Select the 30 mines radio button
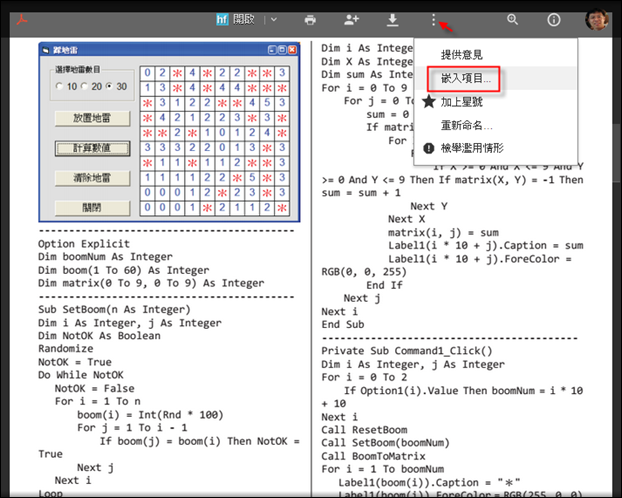Screen dimensions: 622x498 109,86
